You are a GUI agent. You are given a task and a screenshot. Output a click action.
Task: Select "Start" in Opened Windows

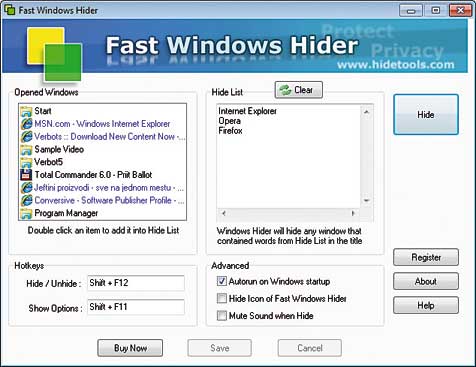point(43,111)
